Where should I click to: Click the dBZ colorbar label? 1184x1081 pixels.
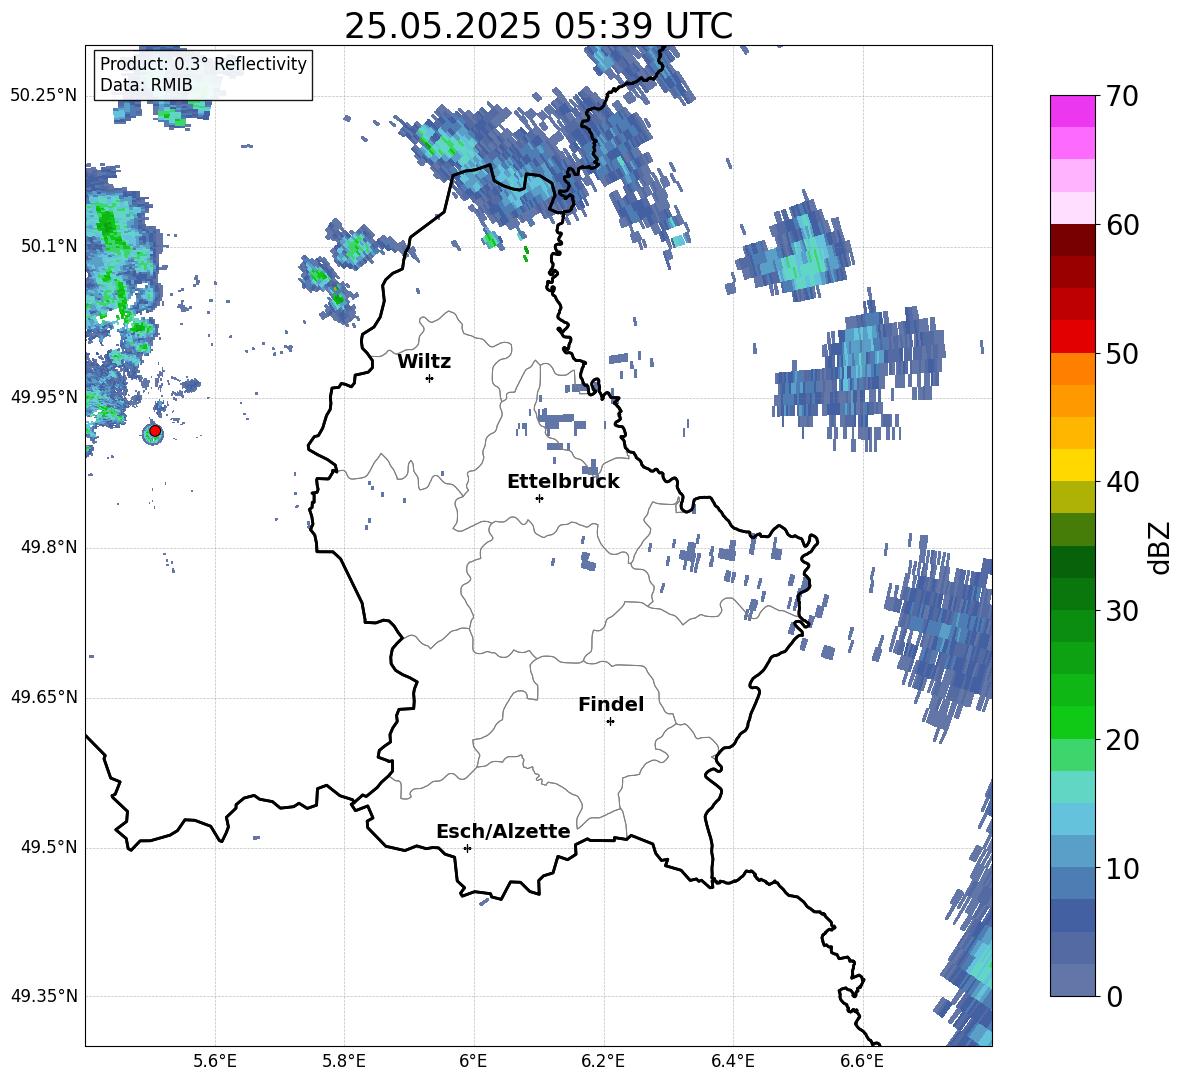(1160, 547)
